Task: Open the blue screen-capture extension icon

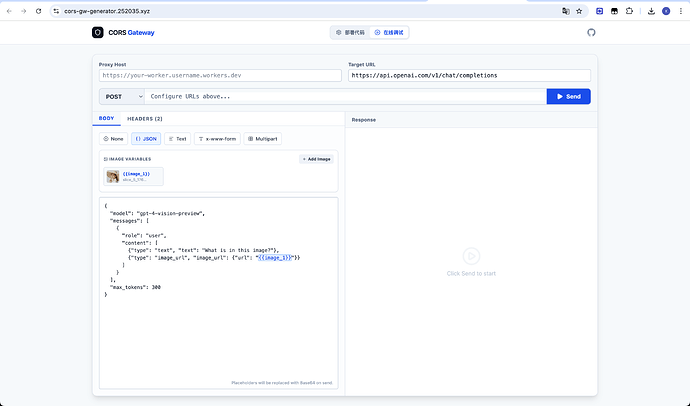Action: (x=599, y=11)
